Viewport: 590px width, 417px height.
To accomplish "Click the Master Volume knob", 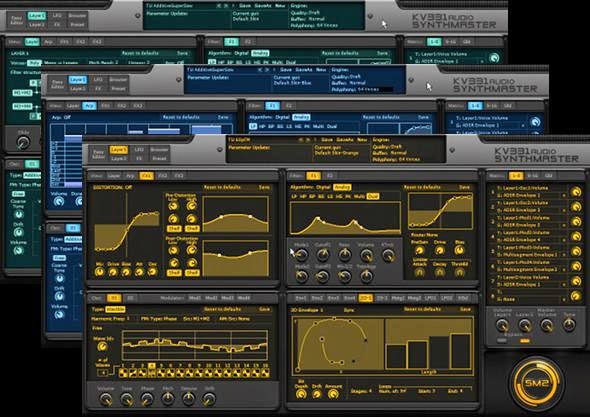I will (547, 325).
